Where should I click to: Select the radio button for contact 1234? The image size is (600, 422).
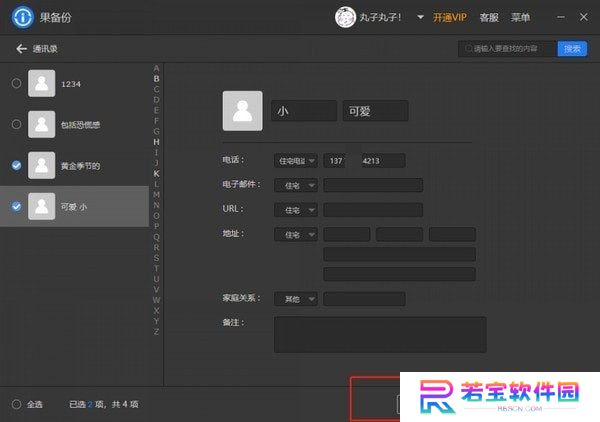pos(16,83)
